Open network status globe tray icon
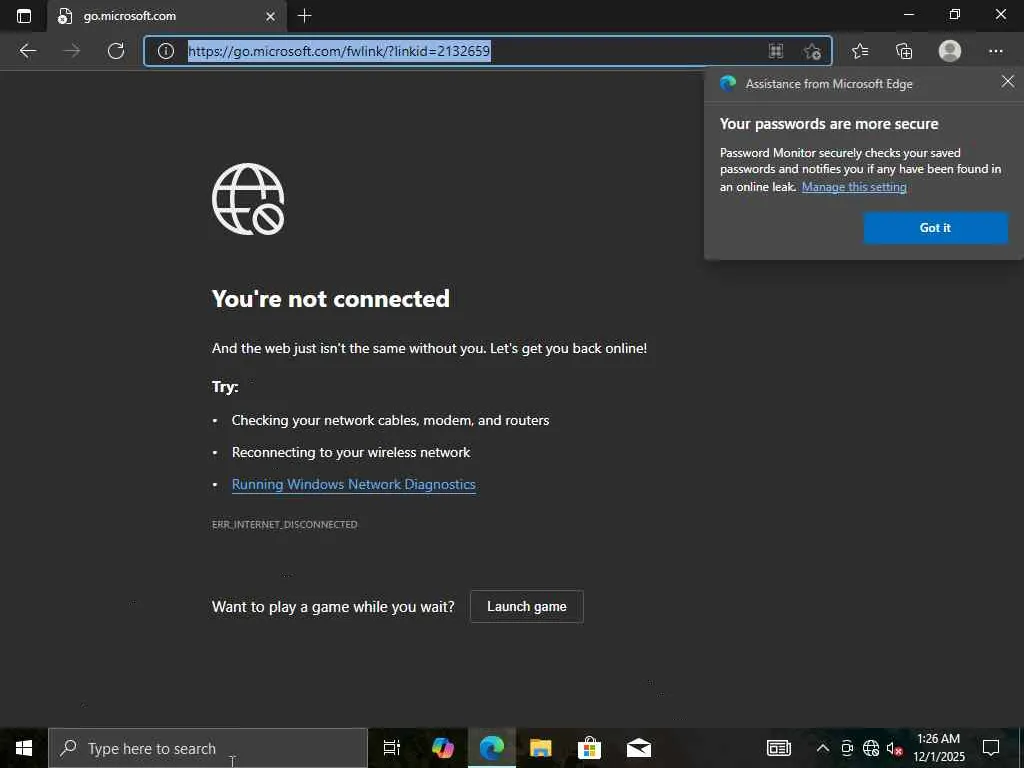Screen dimensions: 1024x768 (871, 748)
